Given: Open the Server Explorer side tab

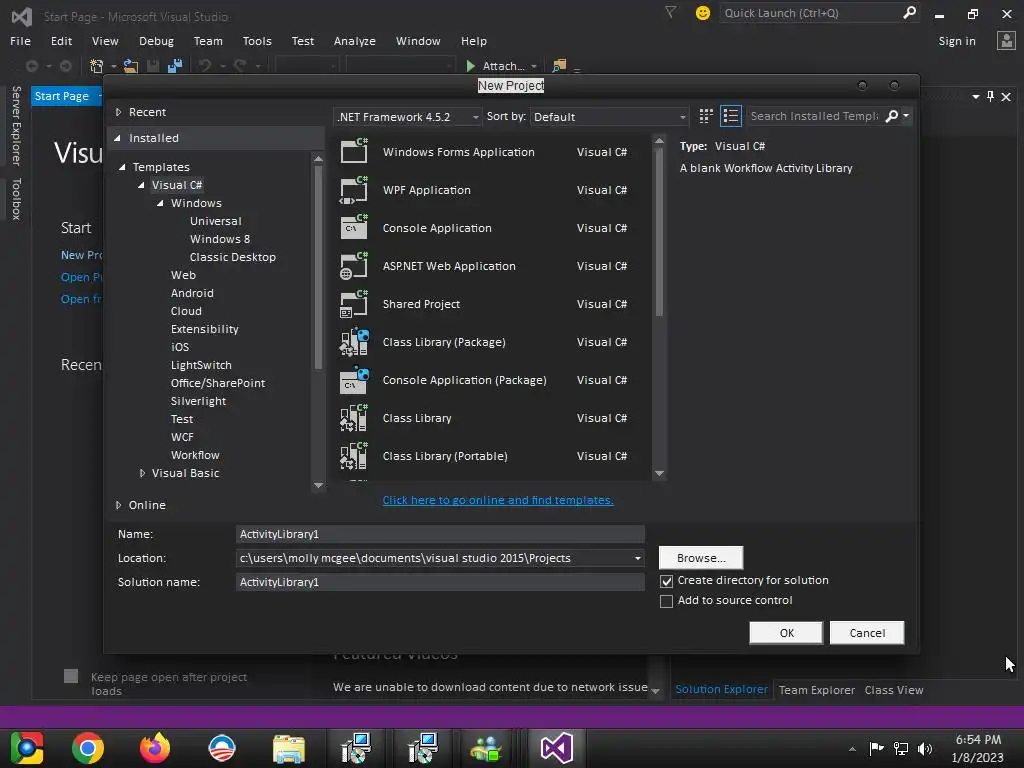Looking at the screenshot, I should (x=16, y=125).
